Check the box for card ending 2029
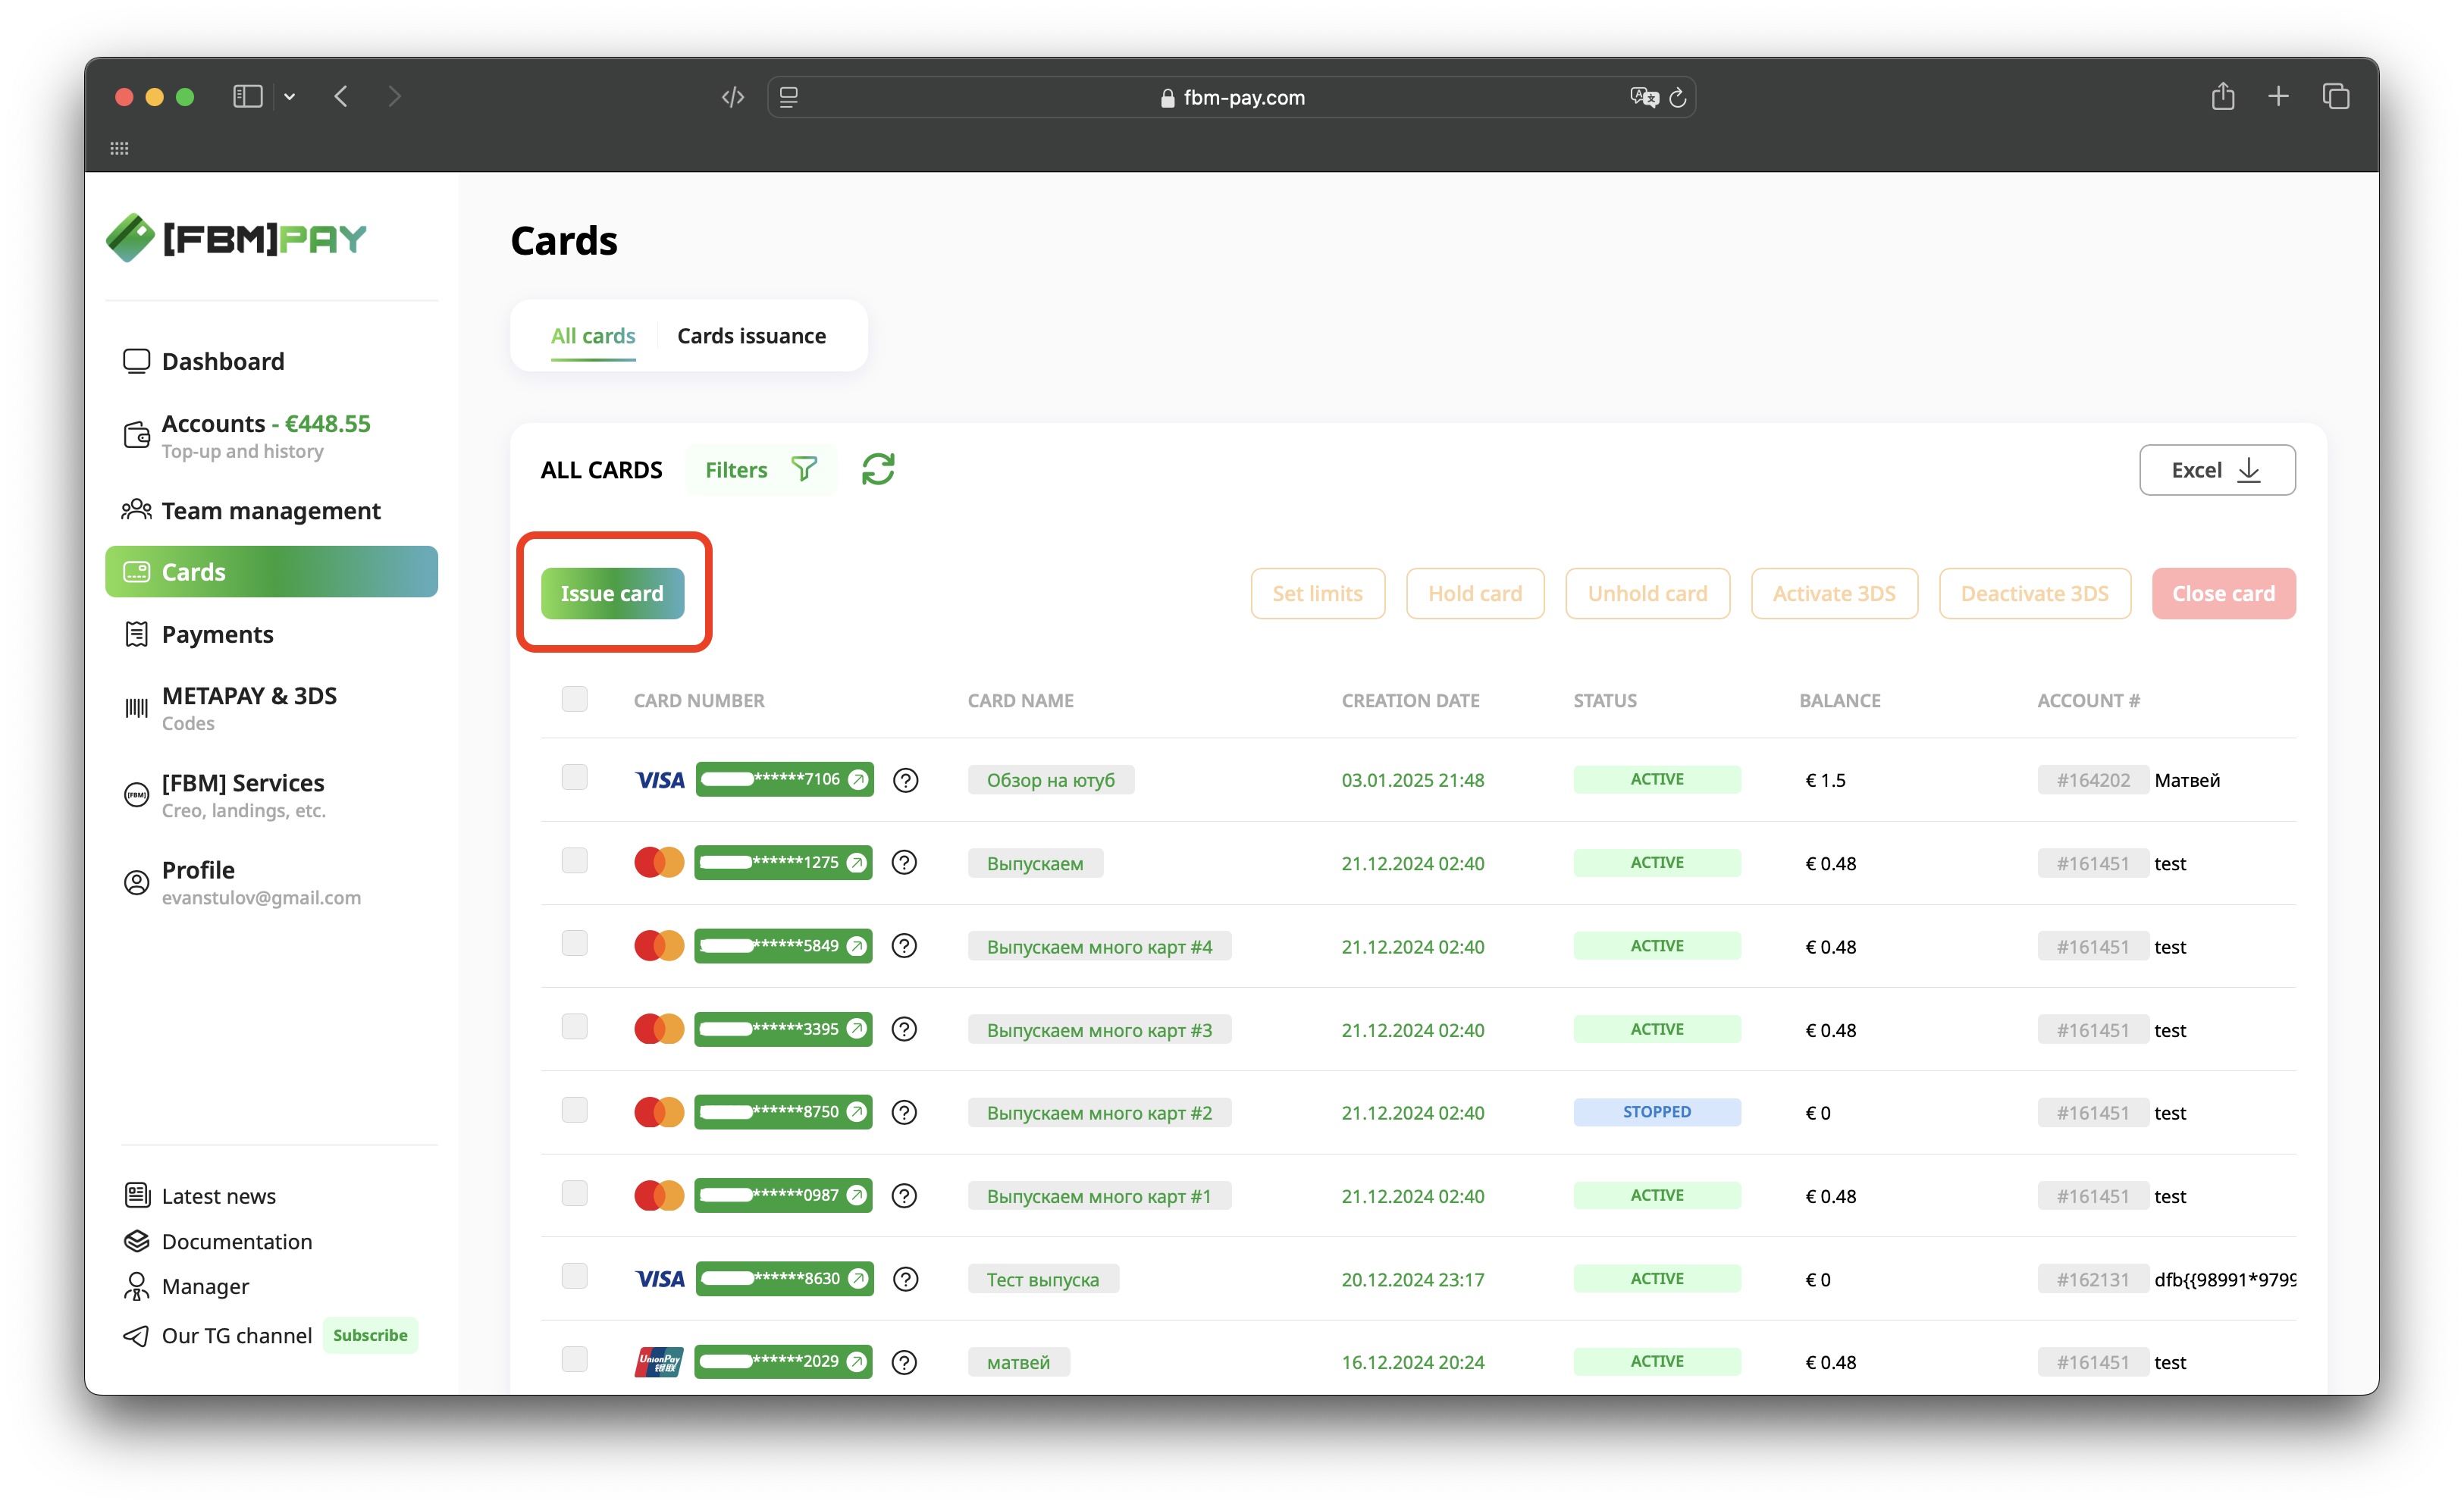This screenshot has width=2464, height=1507. [574, 1358]
